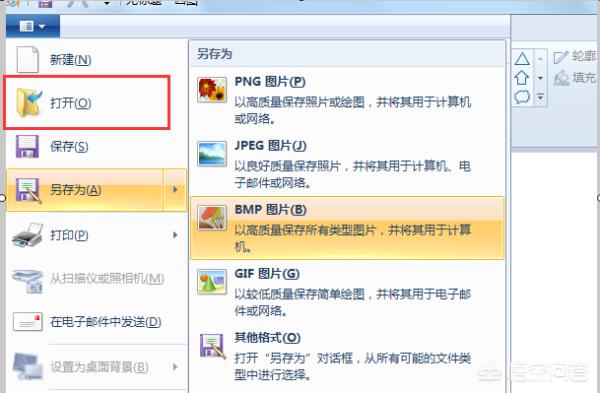The width and height of the screenshot is (600, 393).
Task: Choose 保存(S) menu entry text
Action: [69, 147]
